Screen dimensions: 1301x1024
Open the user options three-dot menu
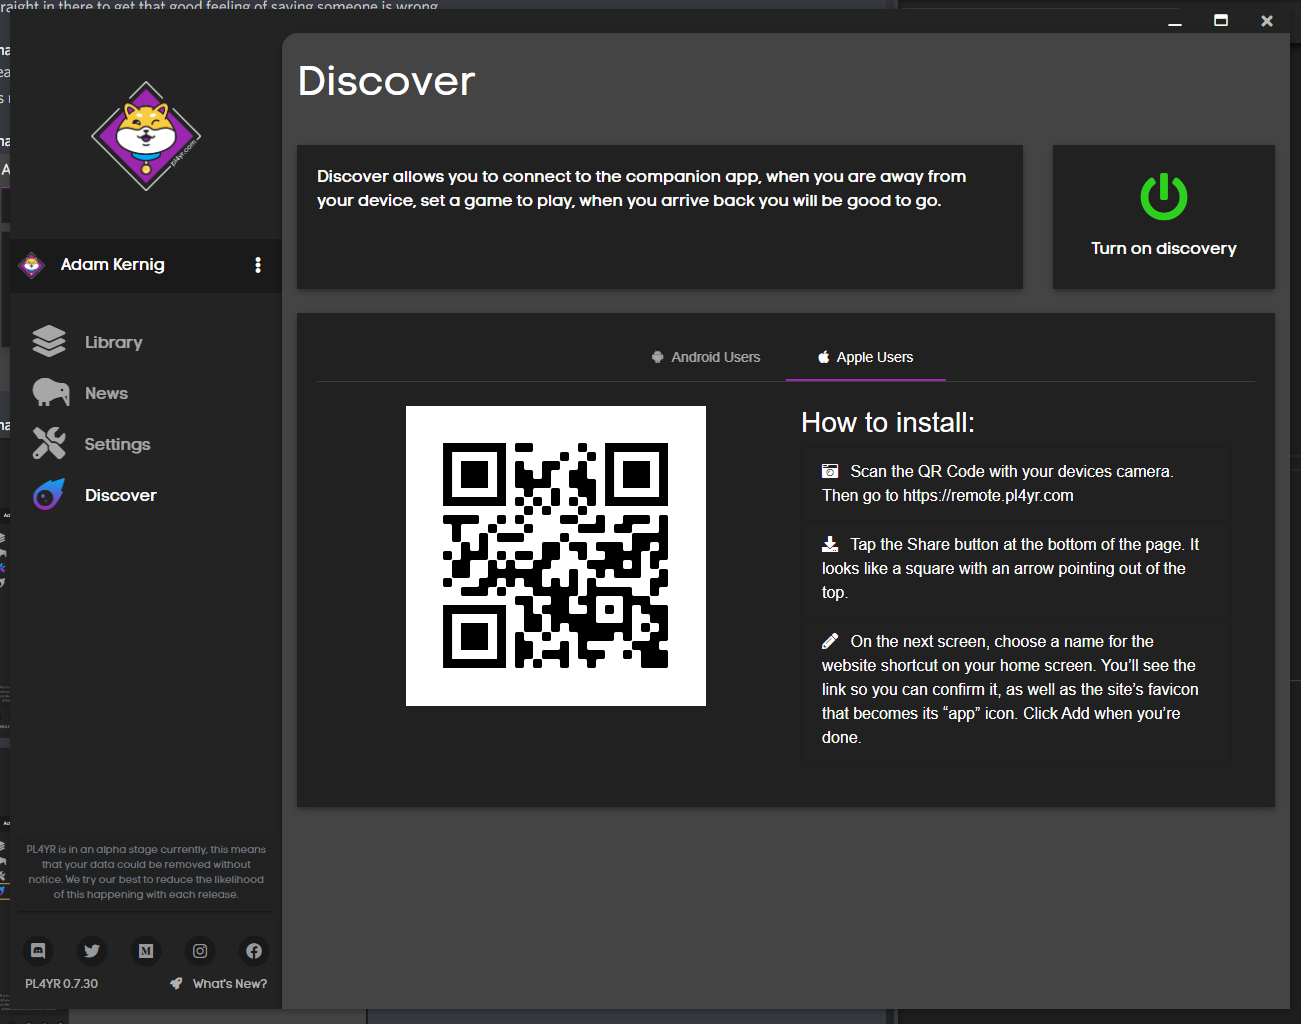coord(258,265)
